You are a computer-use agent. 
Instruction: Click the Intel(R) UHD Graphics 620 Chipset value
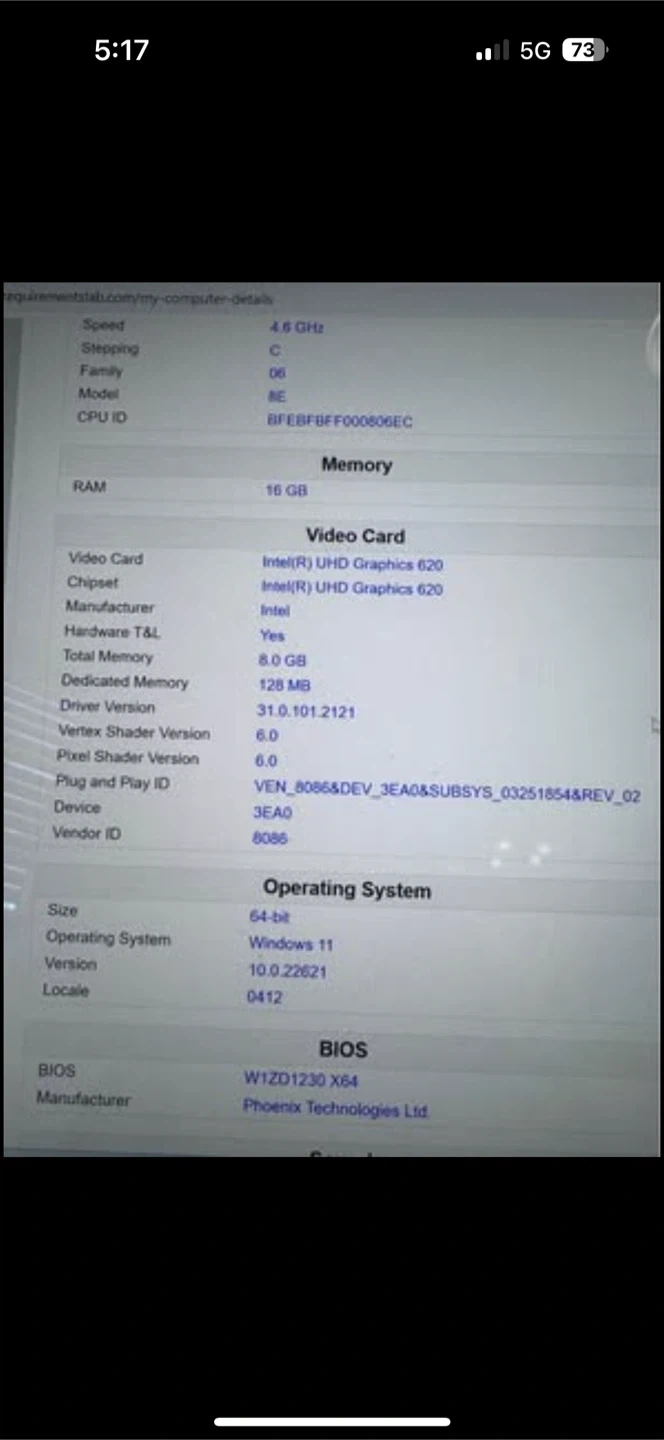coord(351,588)
